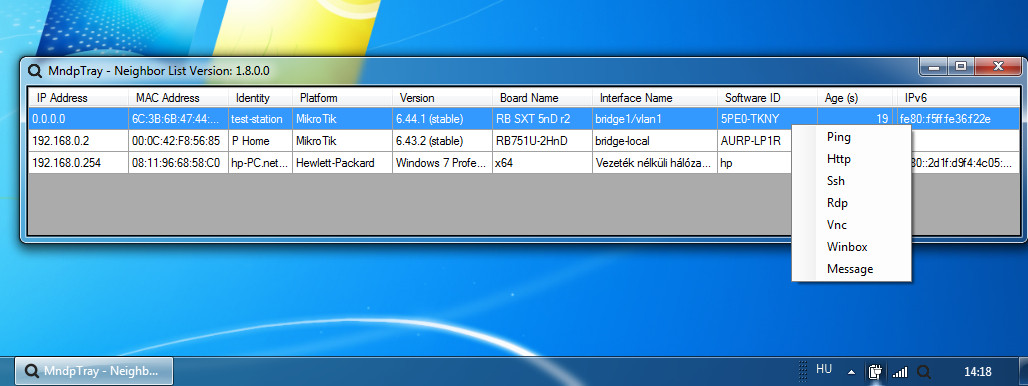This screenshot has width=1028, height=386.
Task: Close the MndpTray Neighbor List window
Action: coord(998,66)
